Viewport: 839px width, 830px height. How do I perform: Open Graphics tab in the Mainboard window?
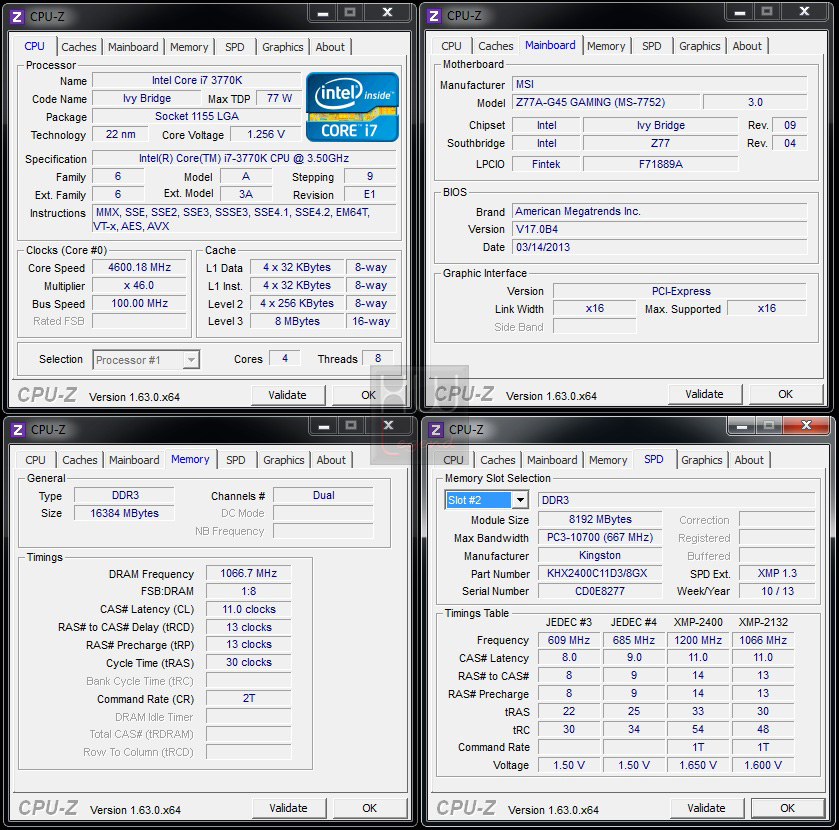pyautogui.click(x=699, y=46)
